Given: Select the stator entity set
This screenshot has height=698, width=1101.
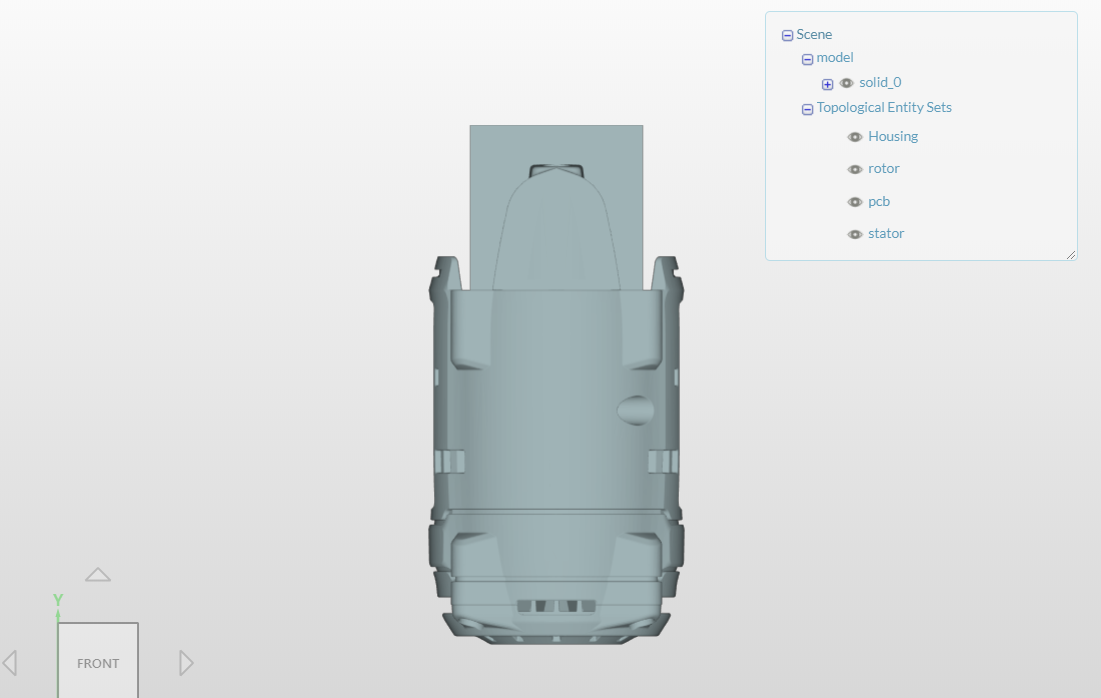Looking at the screenshot, I should 885,234.
